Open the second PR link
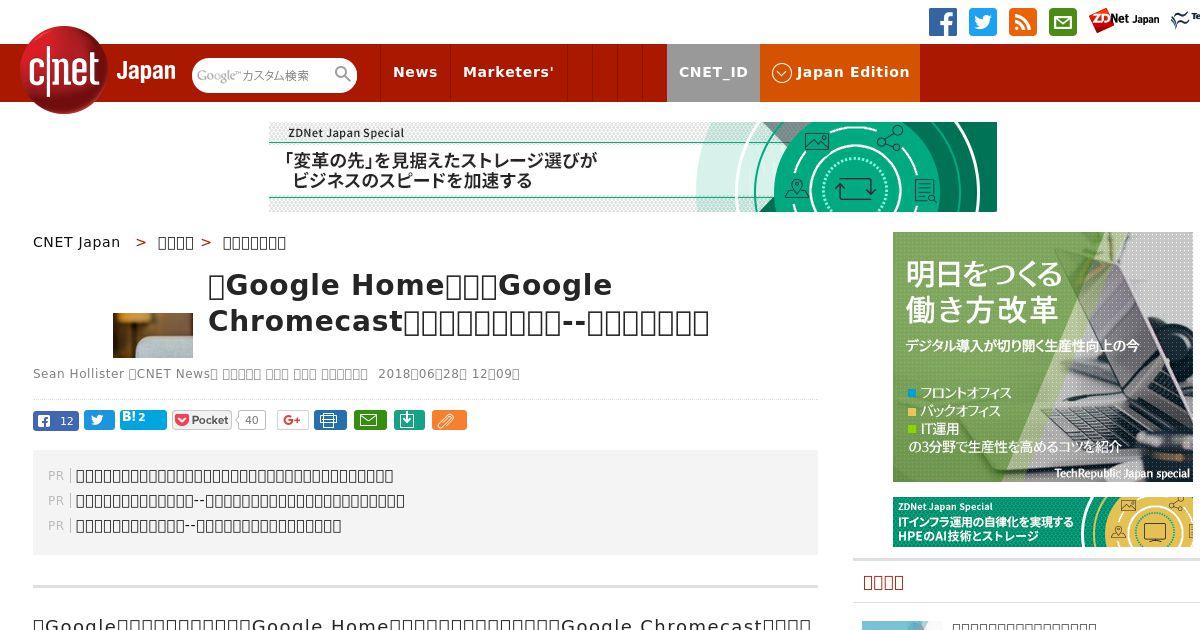Viewport: 1200px width, 630px height. click(240, 501)
